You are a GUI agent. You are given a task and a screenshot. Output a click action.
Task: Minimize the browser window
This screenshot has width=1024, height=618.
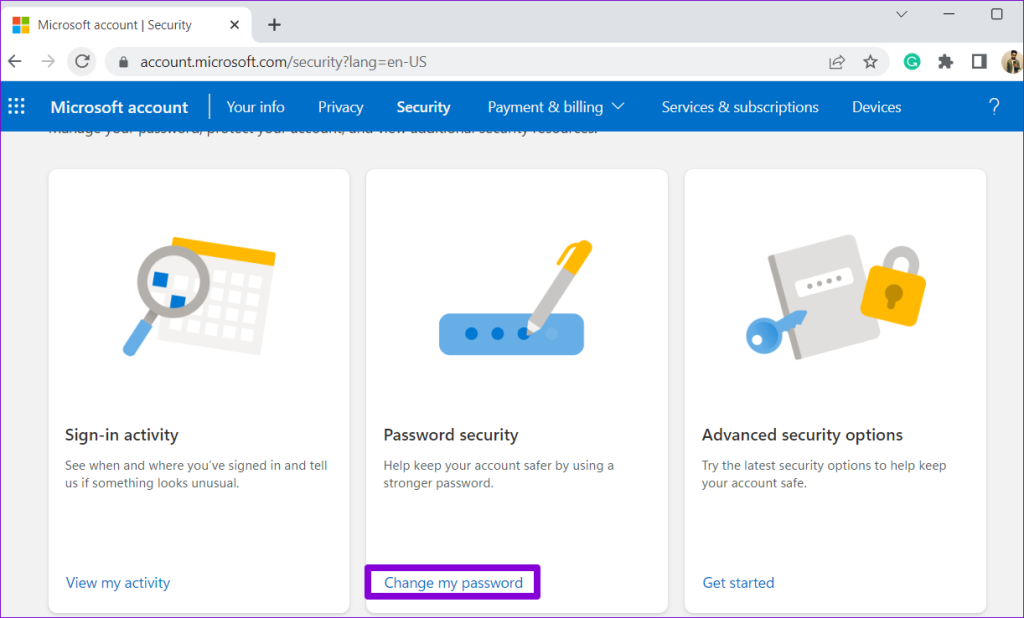pos(949,14)
